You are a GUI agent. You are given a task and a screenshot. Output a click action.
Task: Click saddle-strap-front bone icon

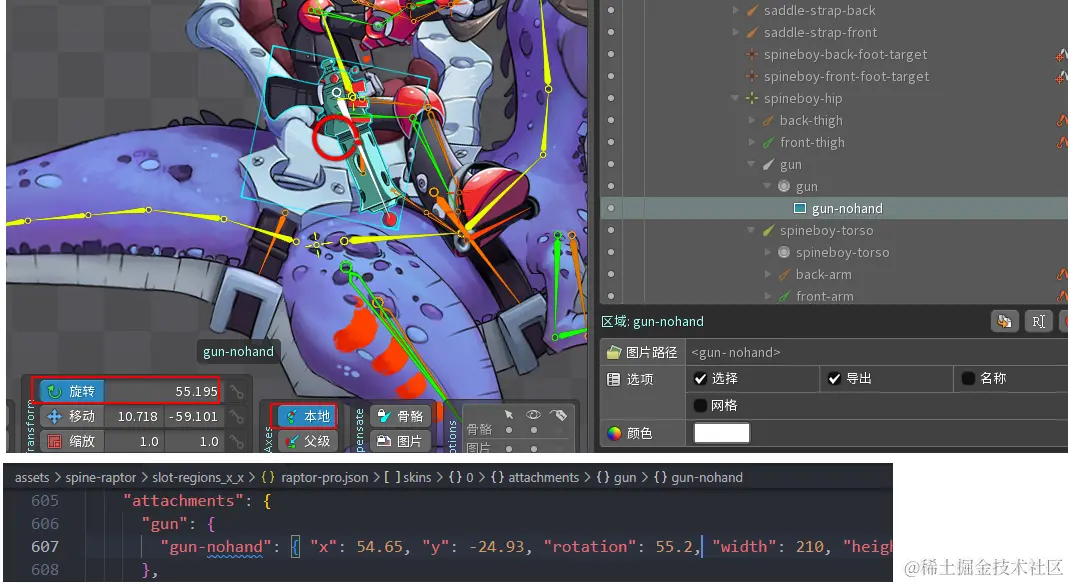tap(752, 32)
